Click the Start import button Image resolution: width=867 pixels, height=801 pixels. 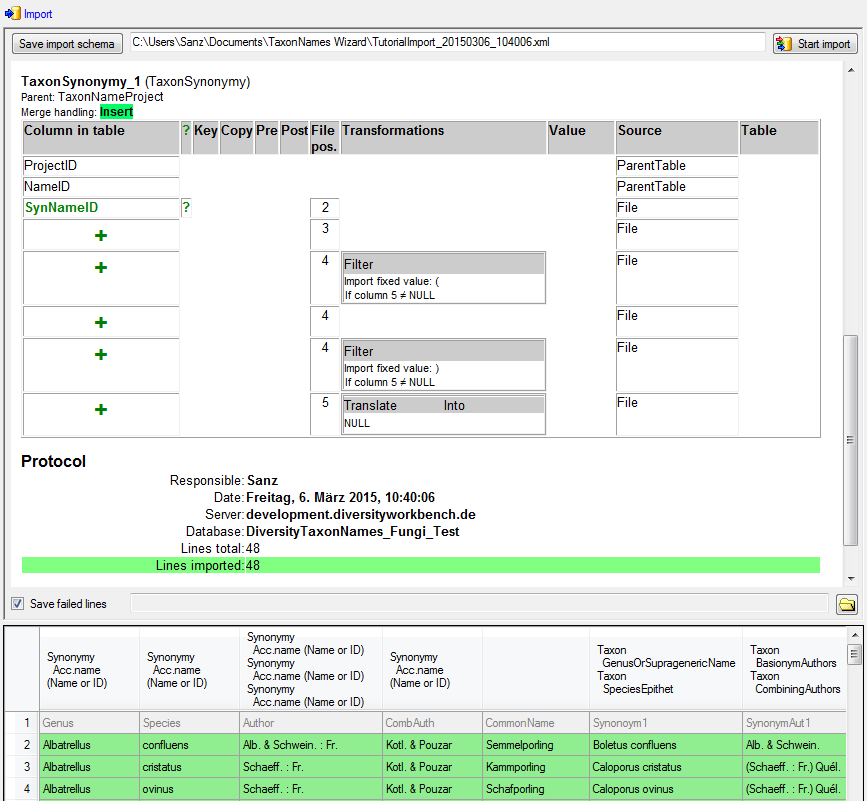[815, 44]
